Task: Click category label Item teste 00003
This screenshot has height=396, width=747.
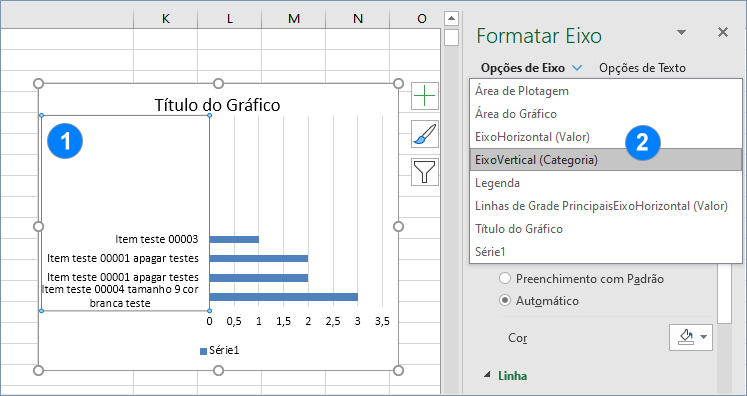Action: 157,239
